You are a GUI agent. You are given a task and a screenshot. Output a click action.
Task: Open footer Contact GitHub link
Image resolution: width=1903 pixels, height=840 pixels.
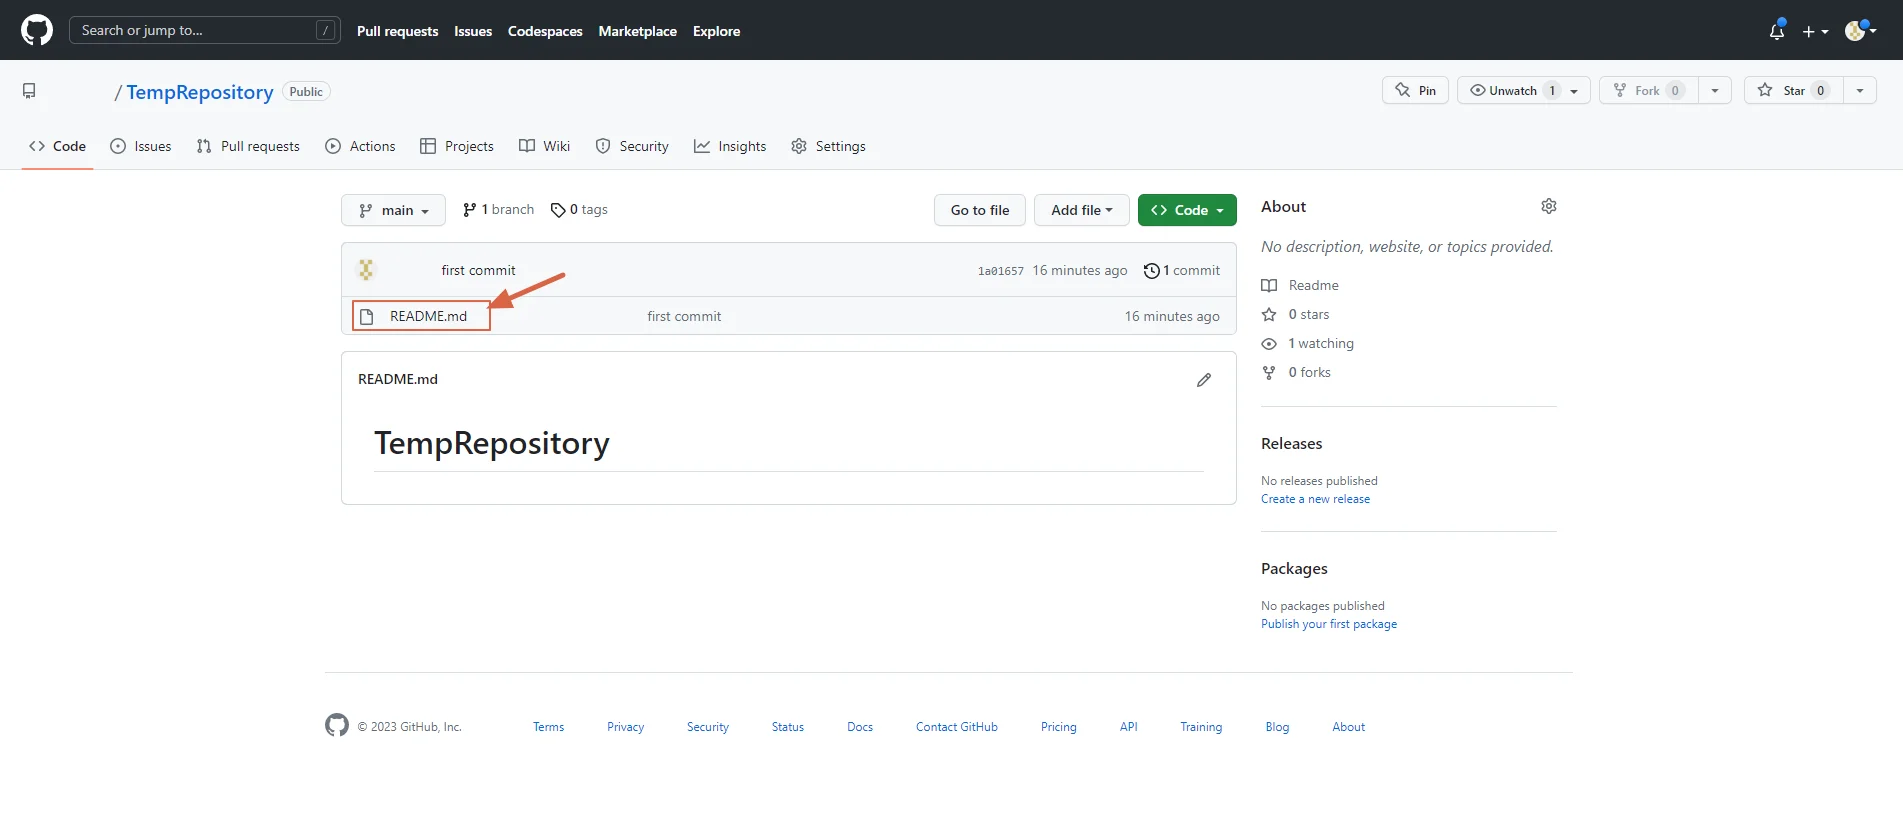pos(957,727)
